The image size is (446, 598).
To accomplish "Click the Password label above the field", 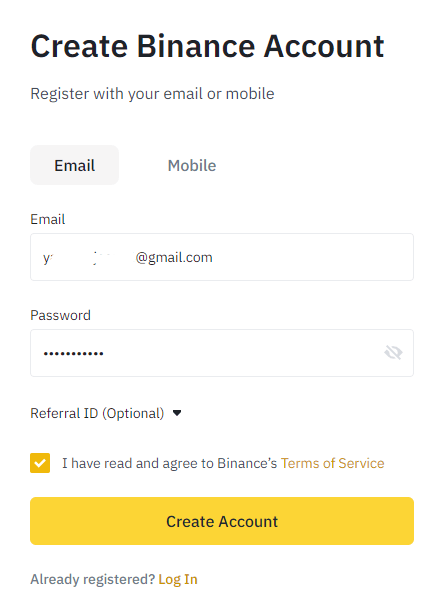I will (60, 315).
